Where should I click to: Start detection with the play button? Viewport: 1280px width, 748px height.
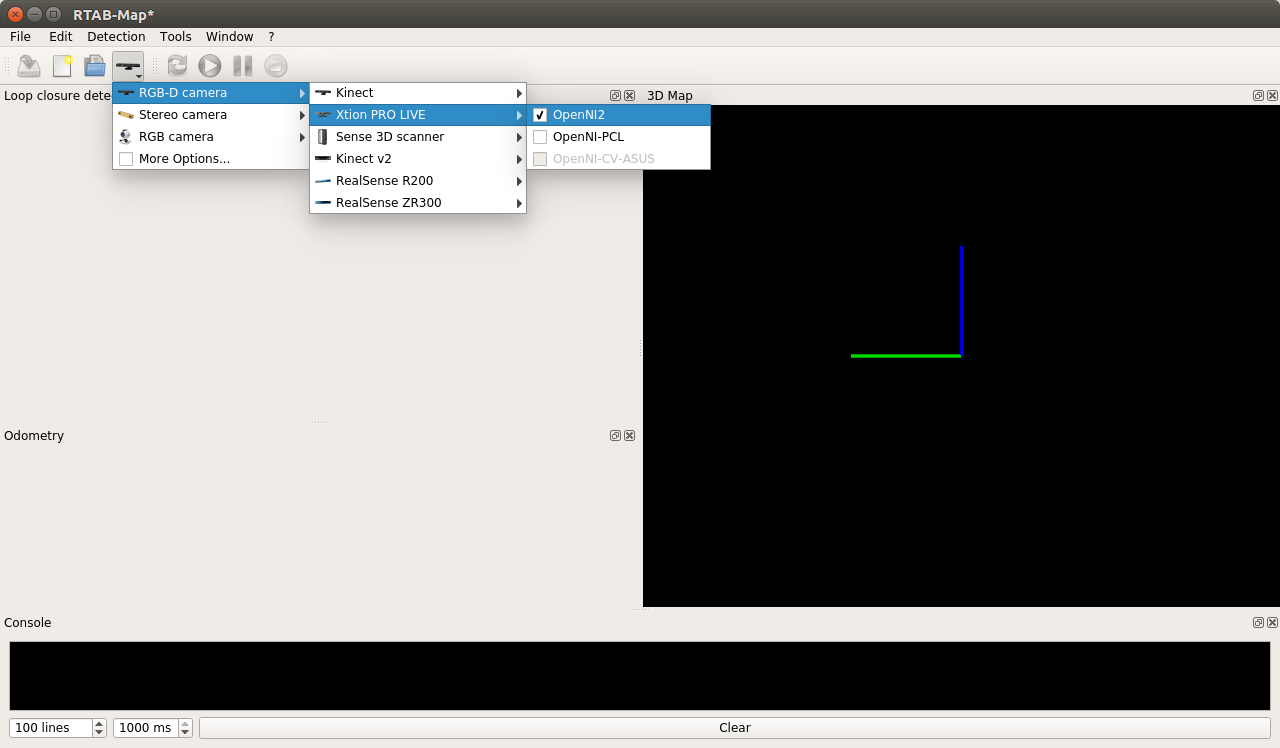point(210,66)
